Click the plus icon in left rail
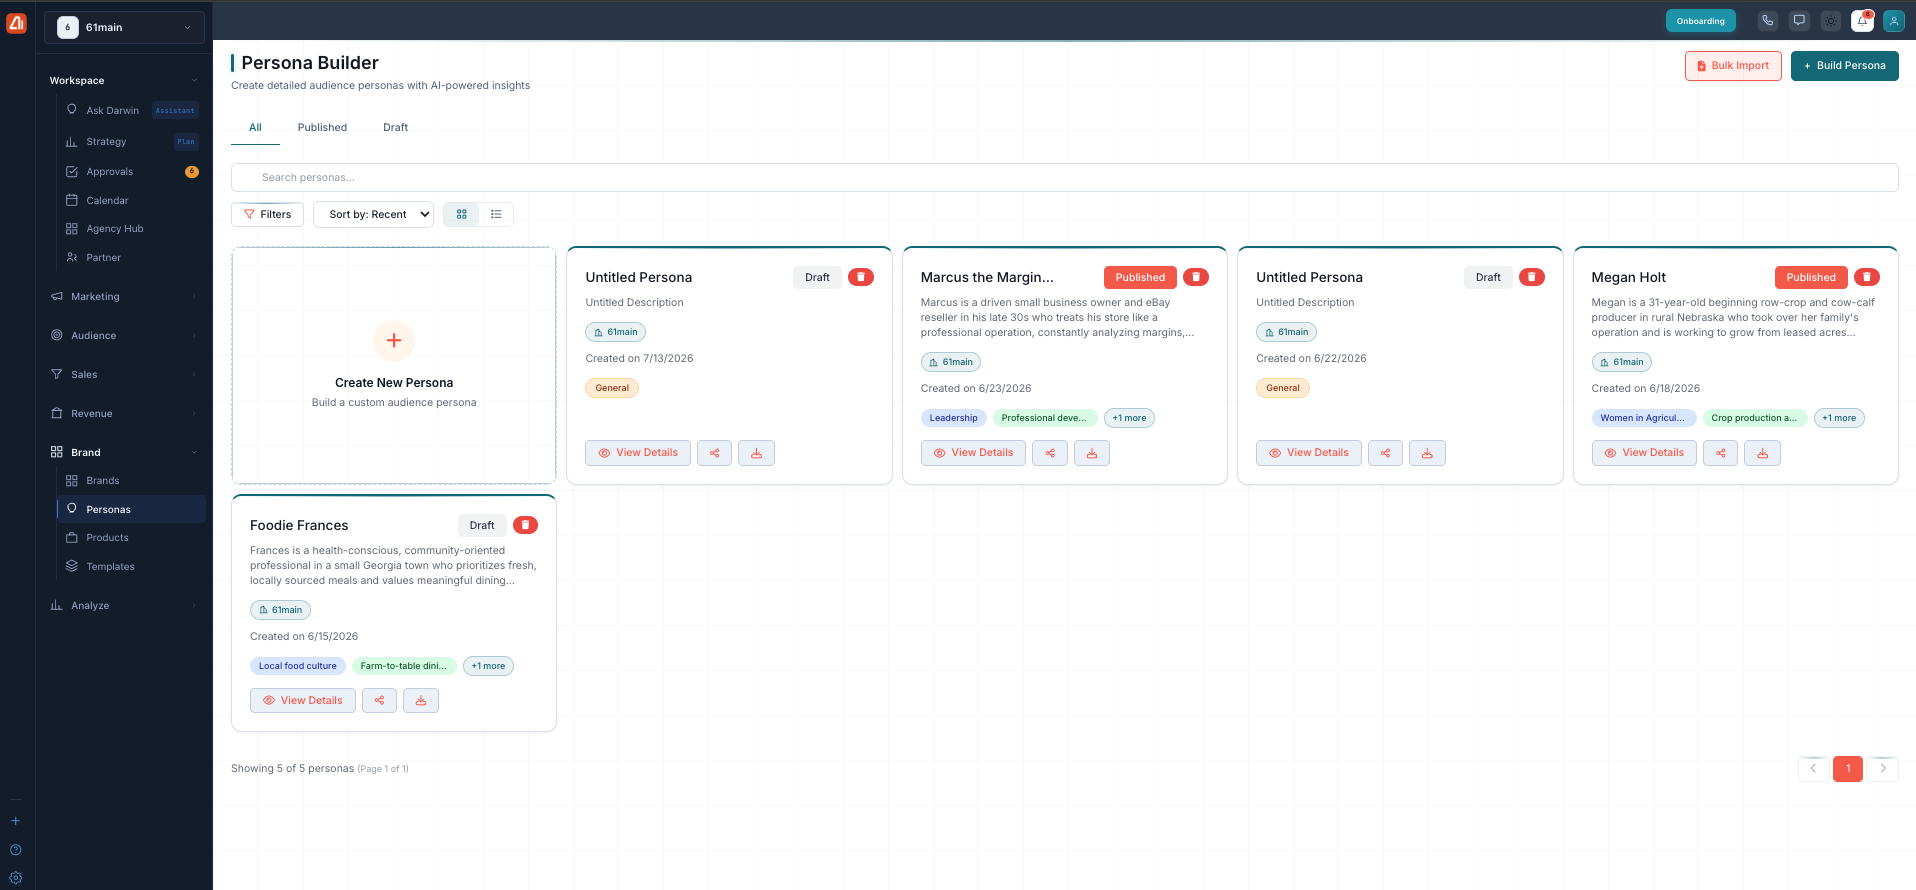This screenshot has height=890, width=1916. tap(16, 821)
